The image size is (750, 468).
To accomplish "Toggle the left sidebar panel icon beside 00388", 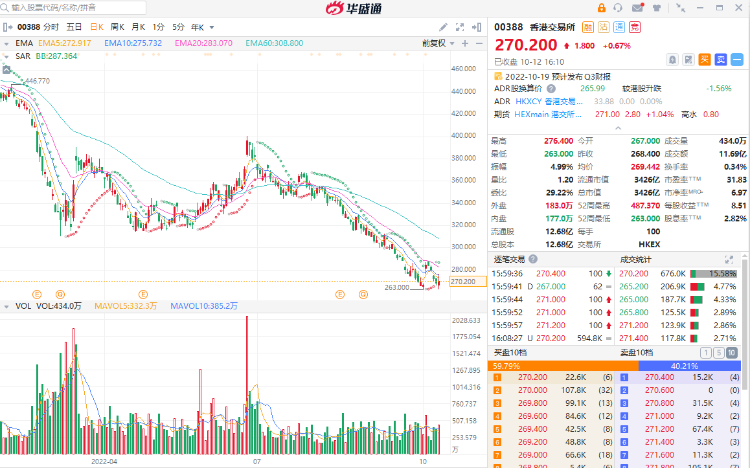I will tap(8, 27).
